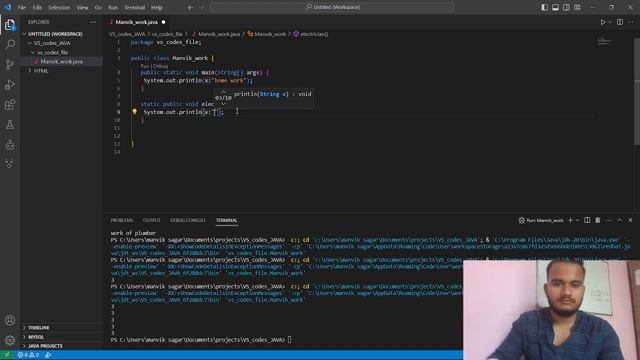Switch to the OUTPUT tab
The height and width of the screenshot is (360, 640).
tap(151, 220)
